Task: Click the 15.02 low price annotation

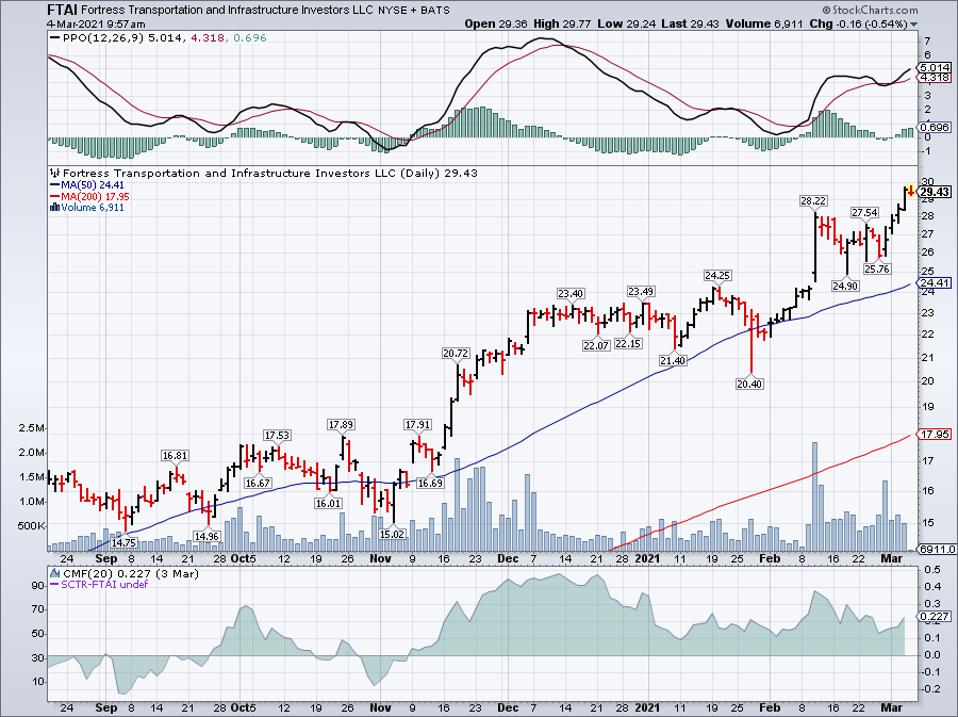Action: click(392, 534)
